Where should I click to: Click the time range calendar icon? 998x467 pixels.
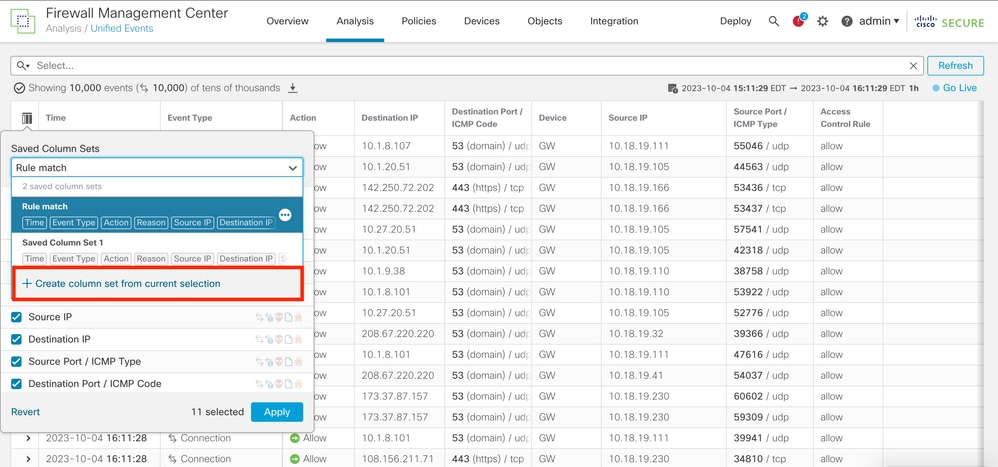click(673, 88)
